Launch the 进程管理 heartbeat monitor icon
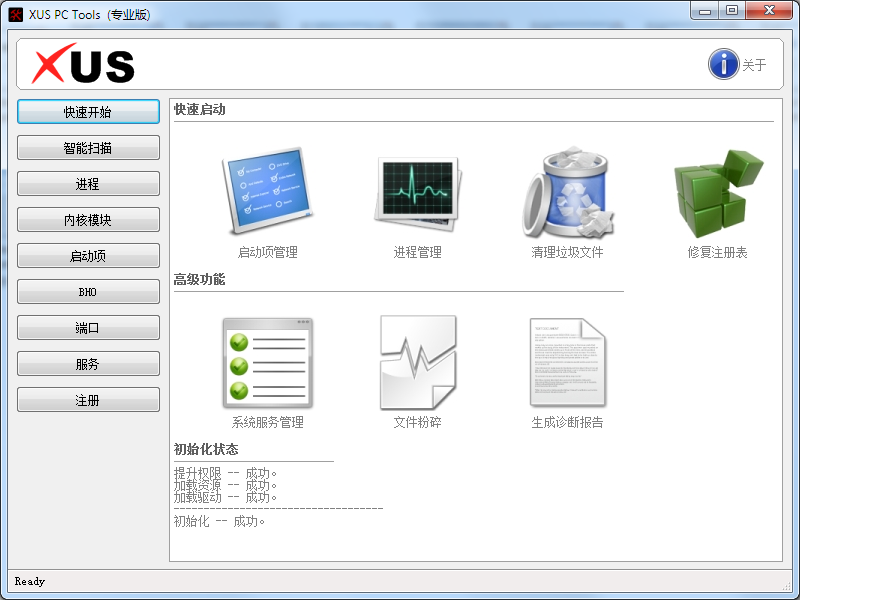The height and width of the screenshot is (600, 893). [x=417, y=194]
